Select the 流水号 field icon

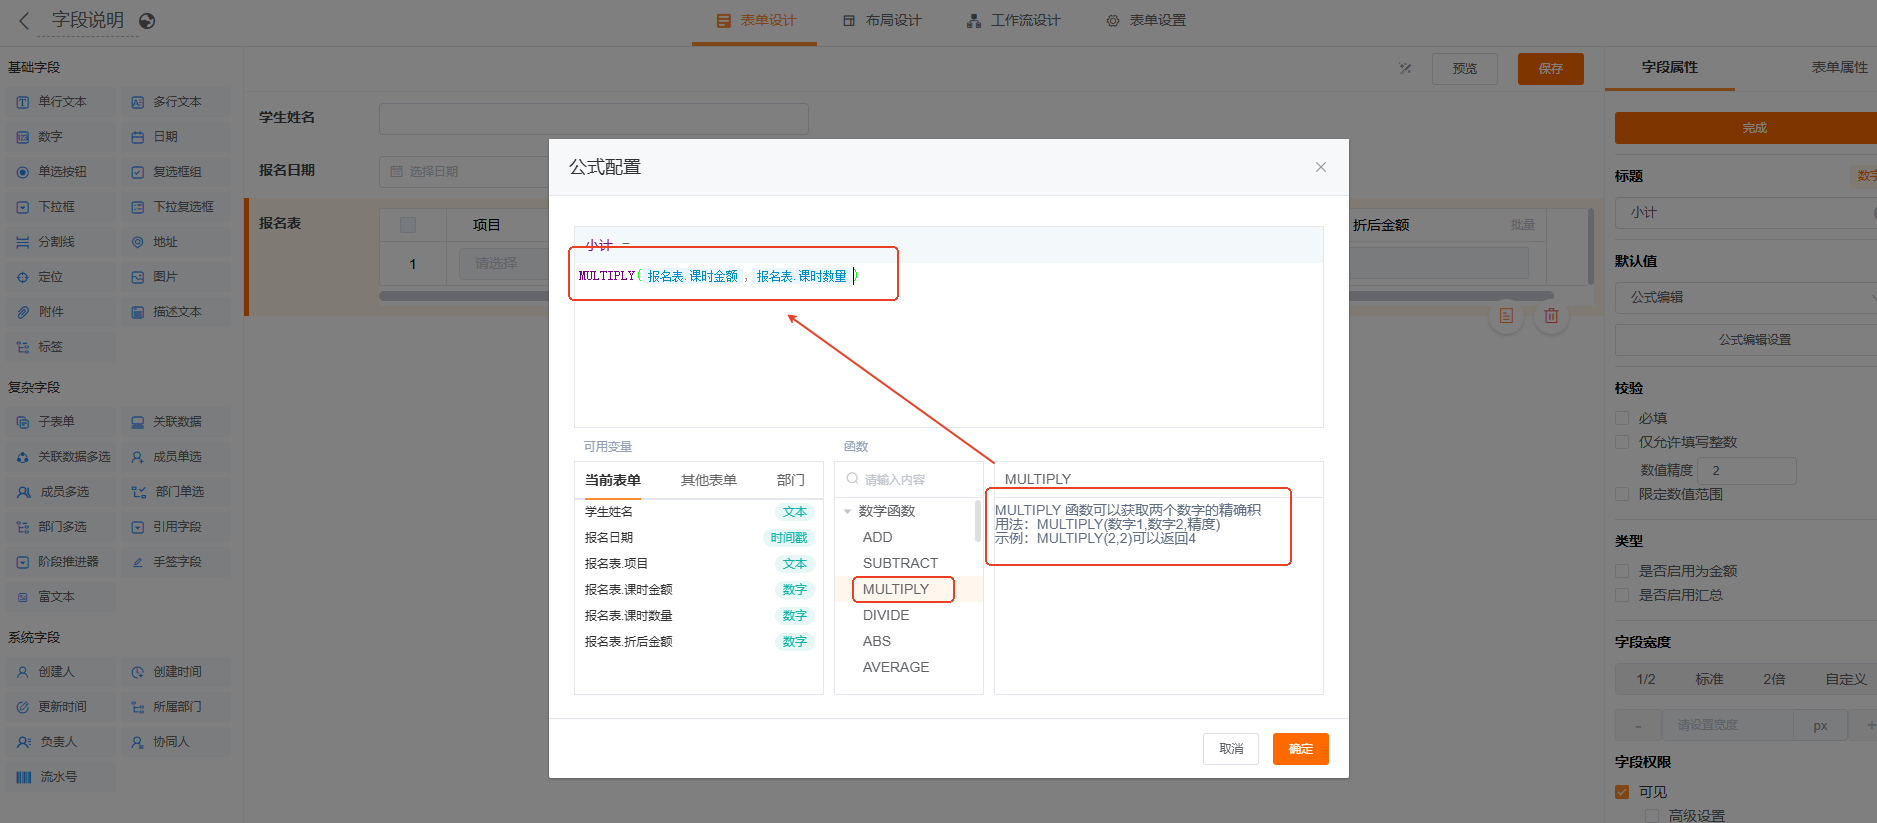[24, 777]
